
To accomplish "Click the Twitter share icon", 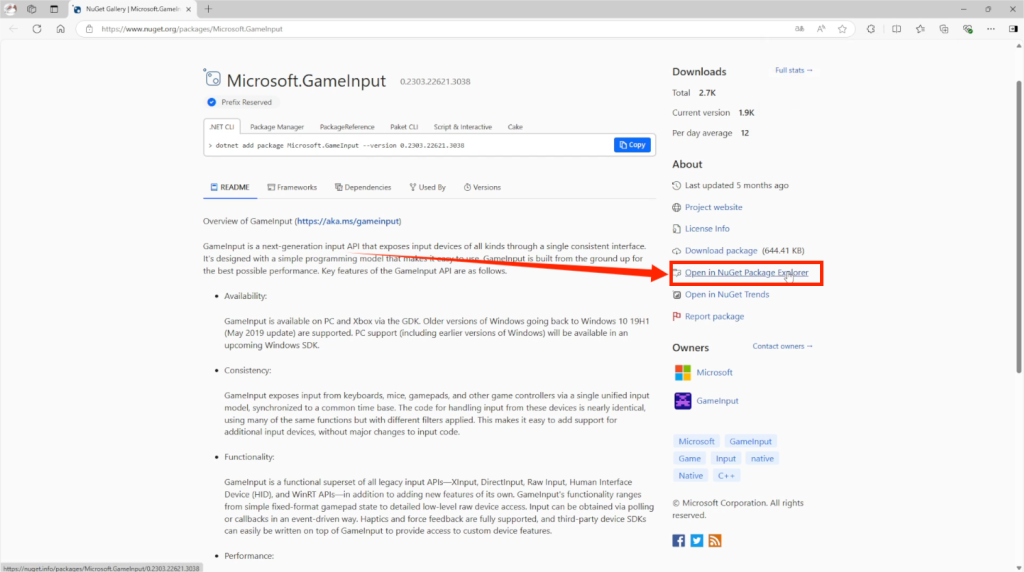I will click(x=697, y=540).
